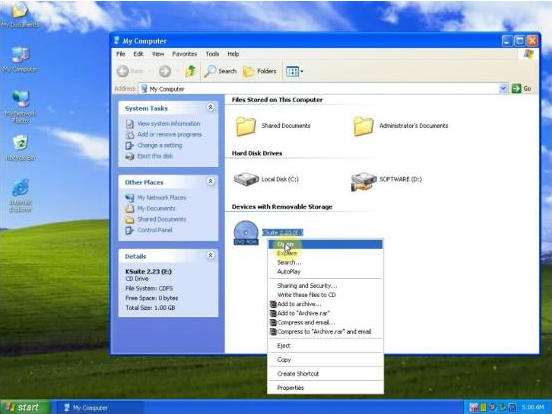The image size is (552, 414).
Task: Click Eject this disk link
Action: coord(155,156)
